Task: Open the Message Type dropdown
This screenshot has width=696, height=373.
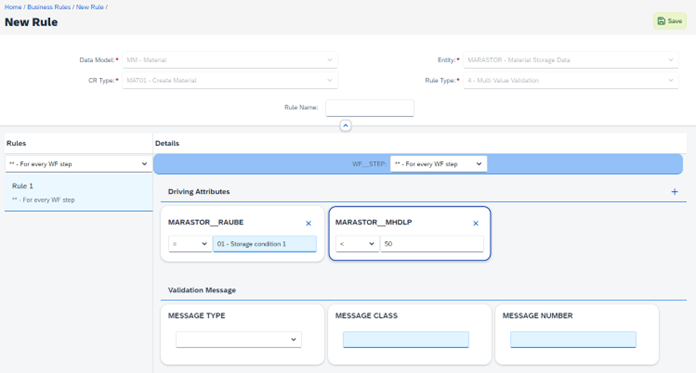Action: pyautogui.click(x=239, y=340)
